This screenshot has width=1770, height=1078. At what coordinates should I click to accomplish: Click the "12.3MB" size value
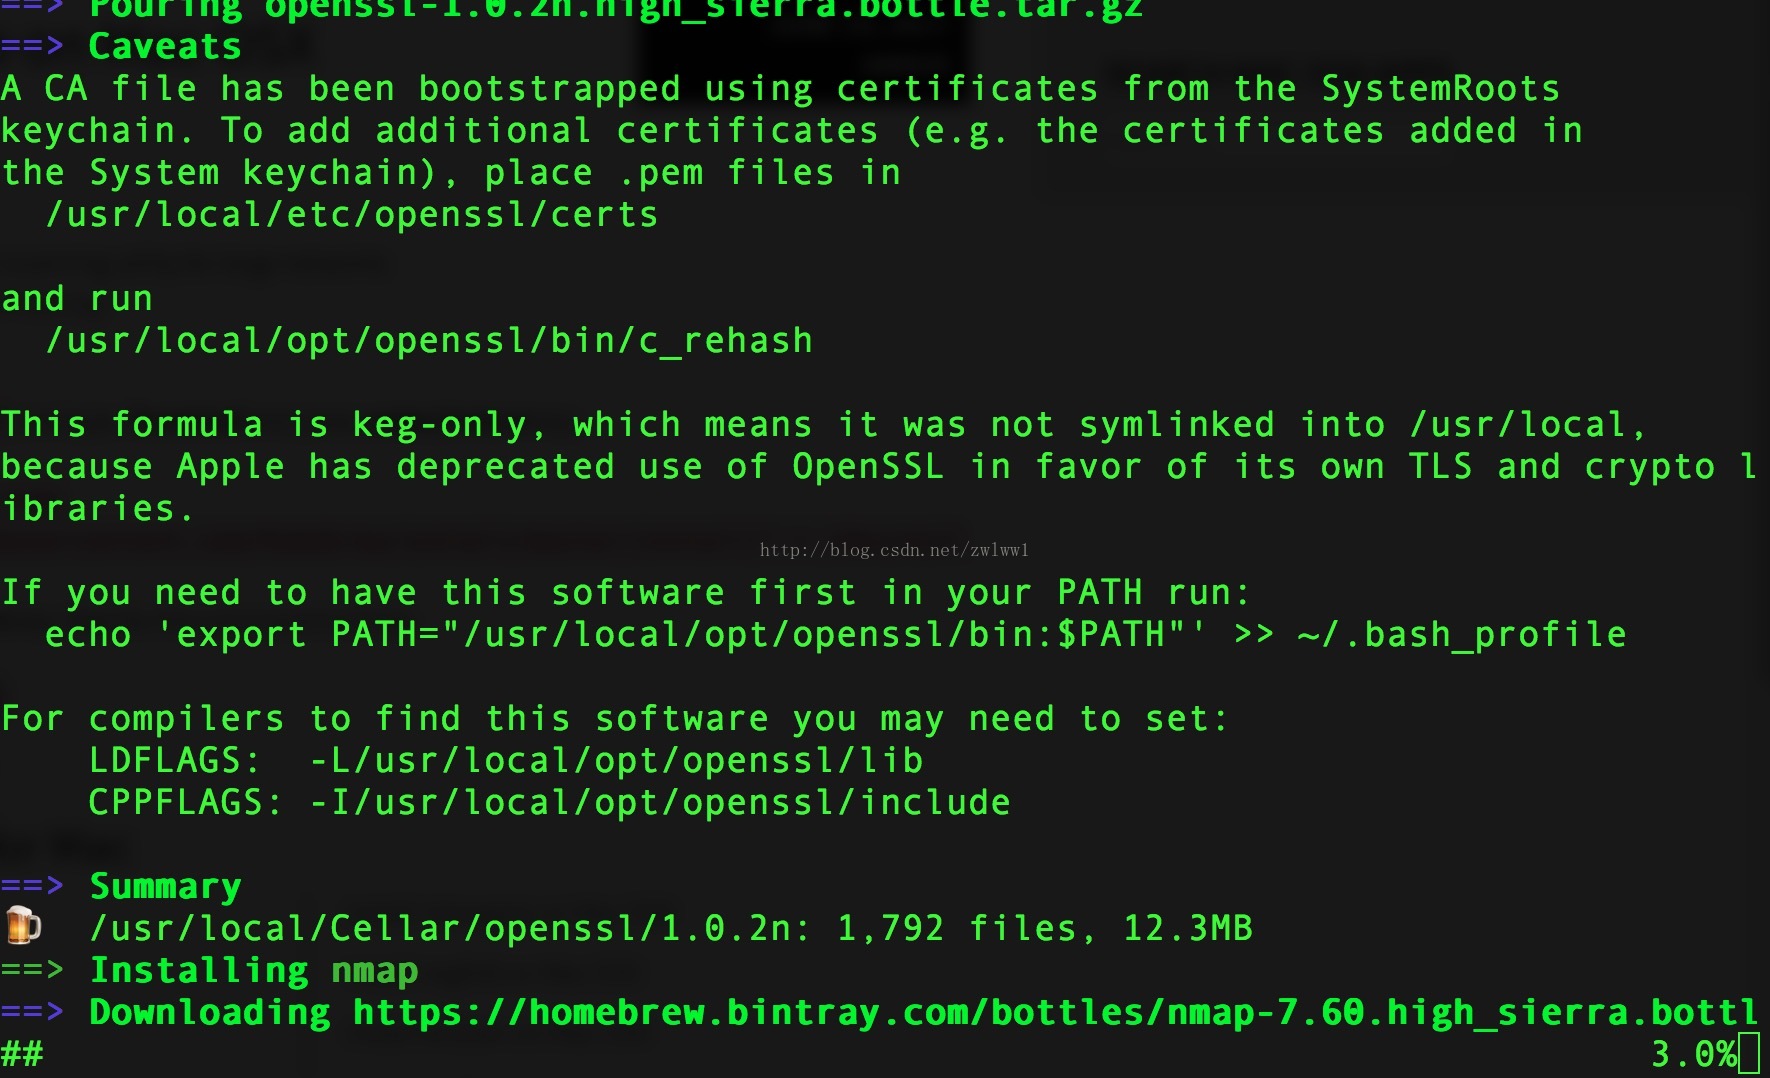(x=1188, y=929)
